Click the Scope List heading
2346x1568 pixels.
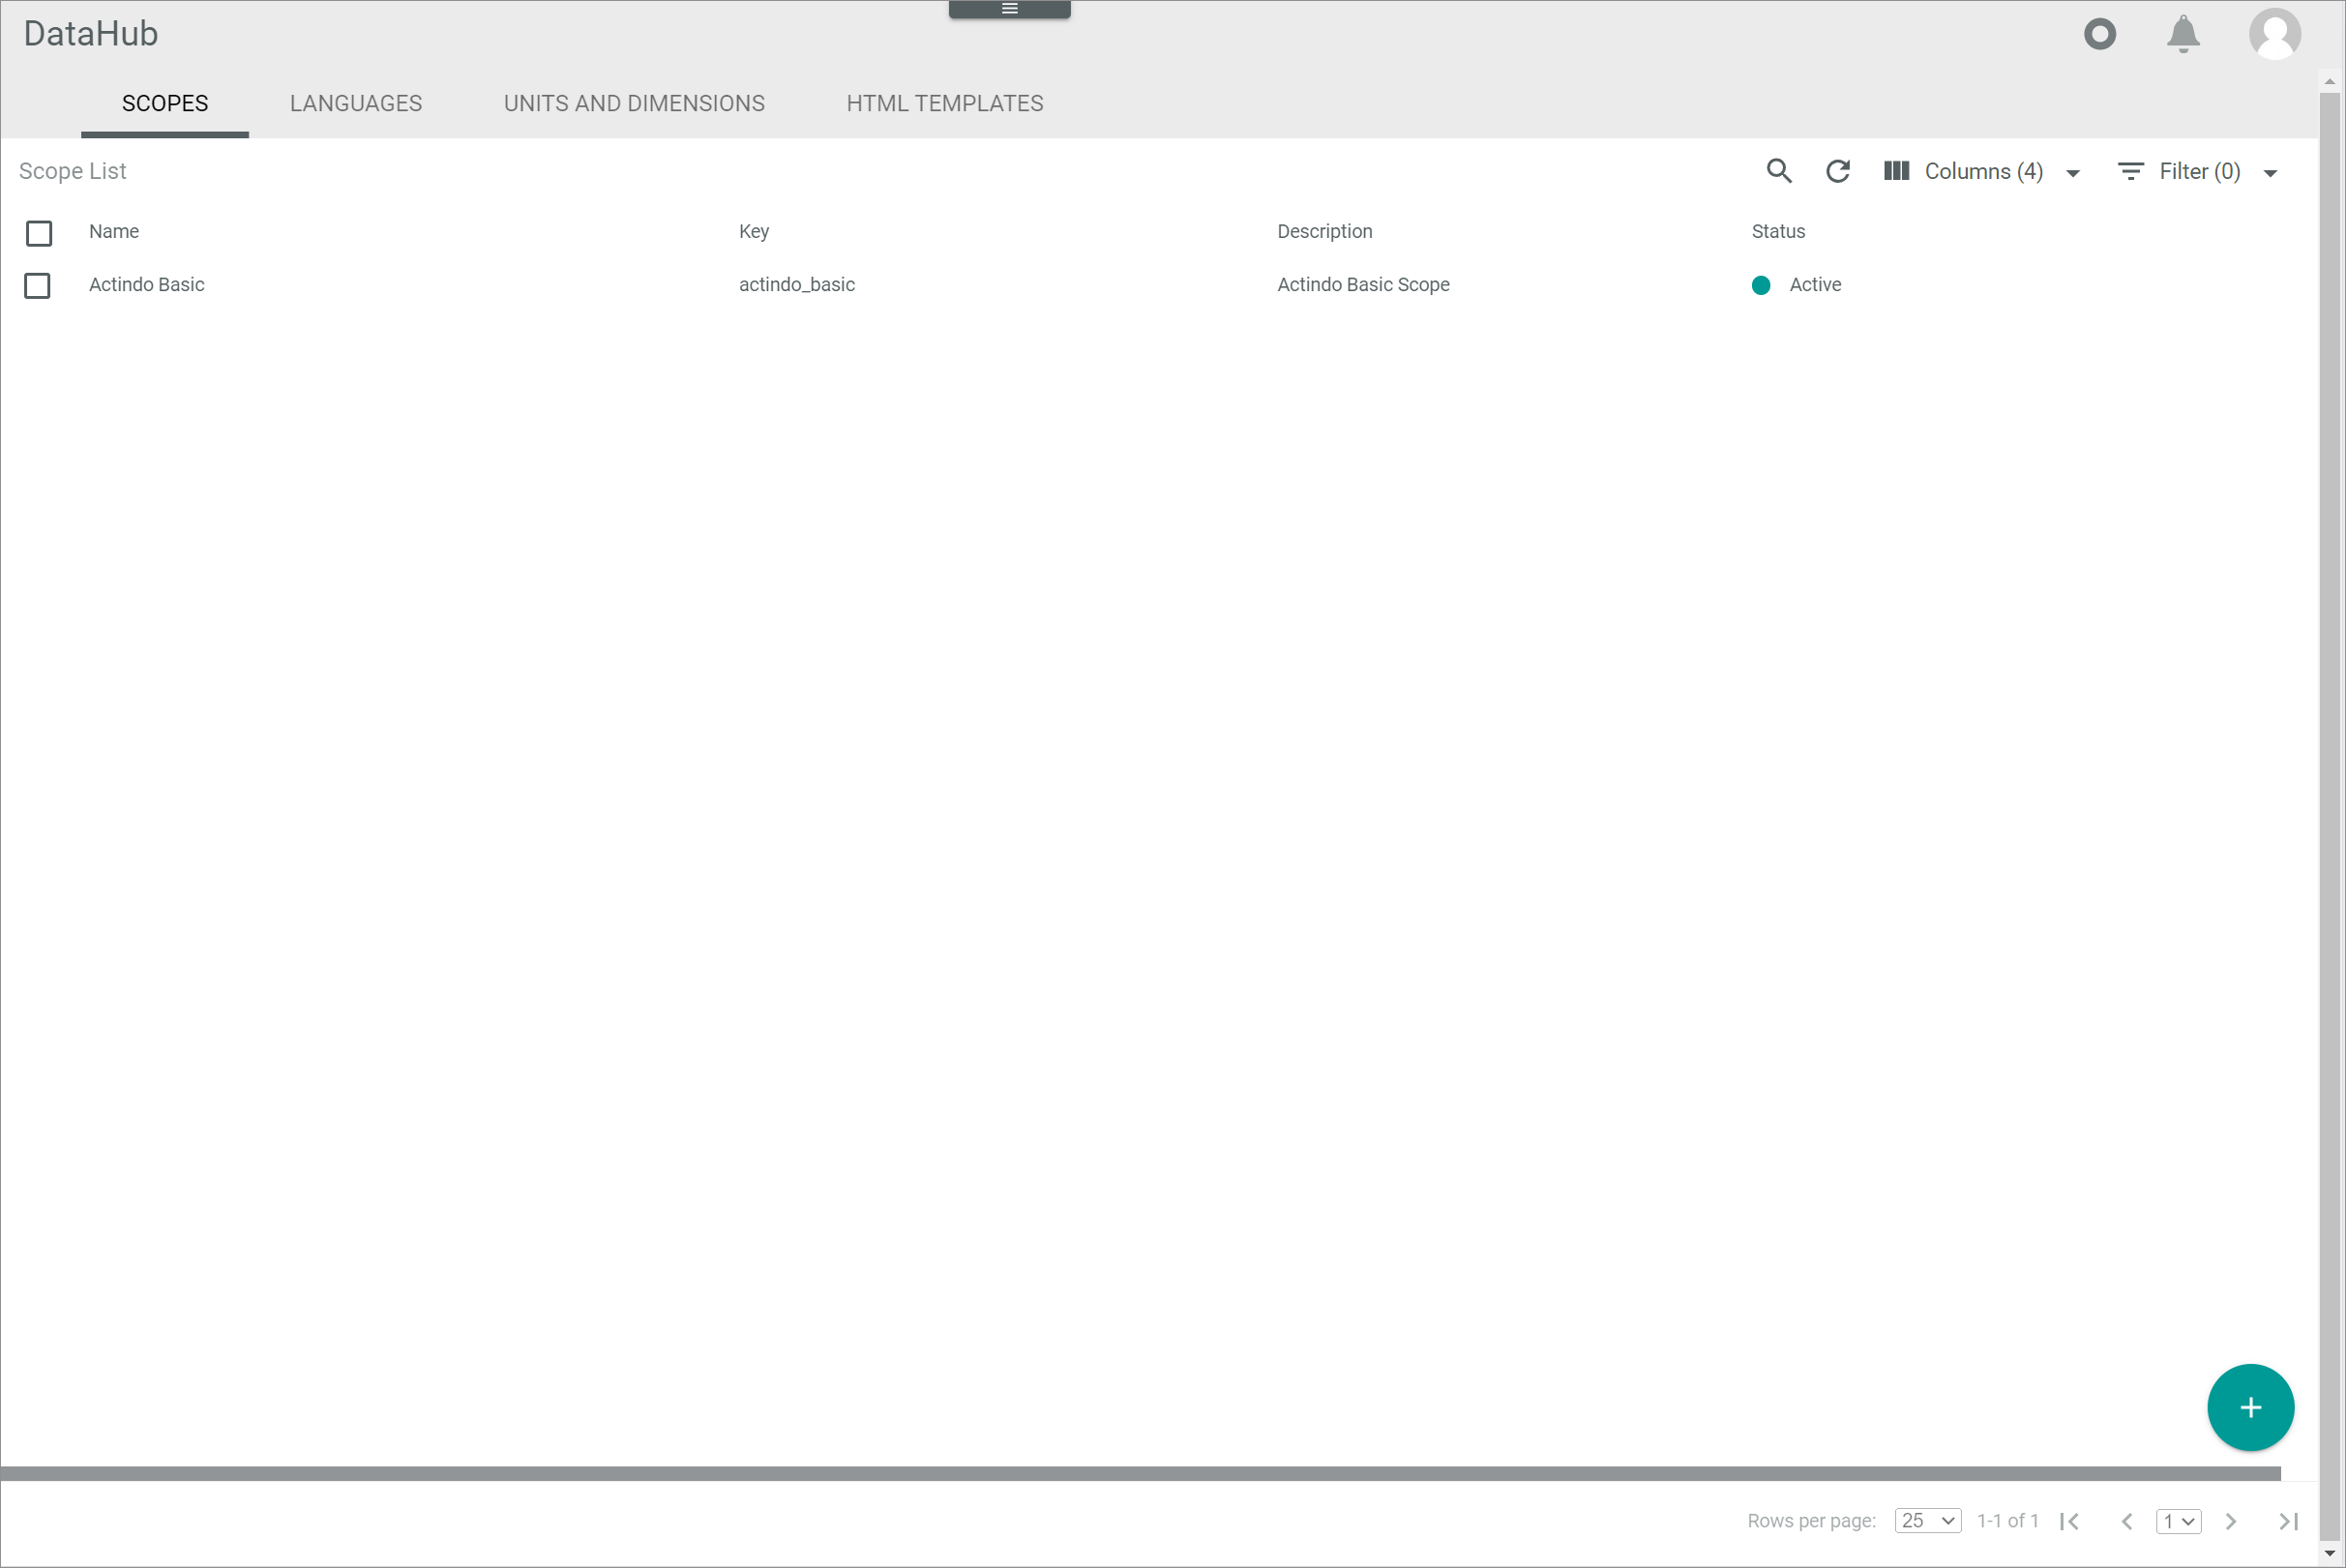point(73,171)
